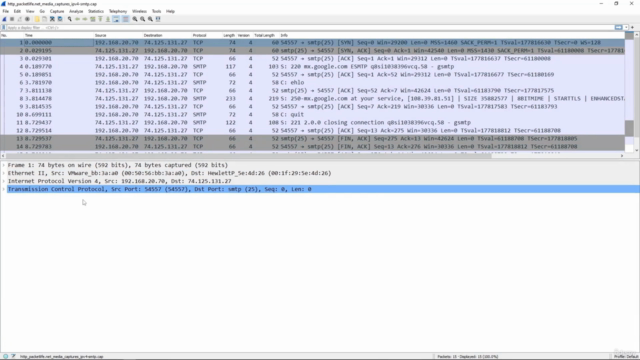Go forward in packet history with the right arrow
The height and width of the screenshot is (360, 640).
click(85, 19)
